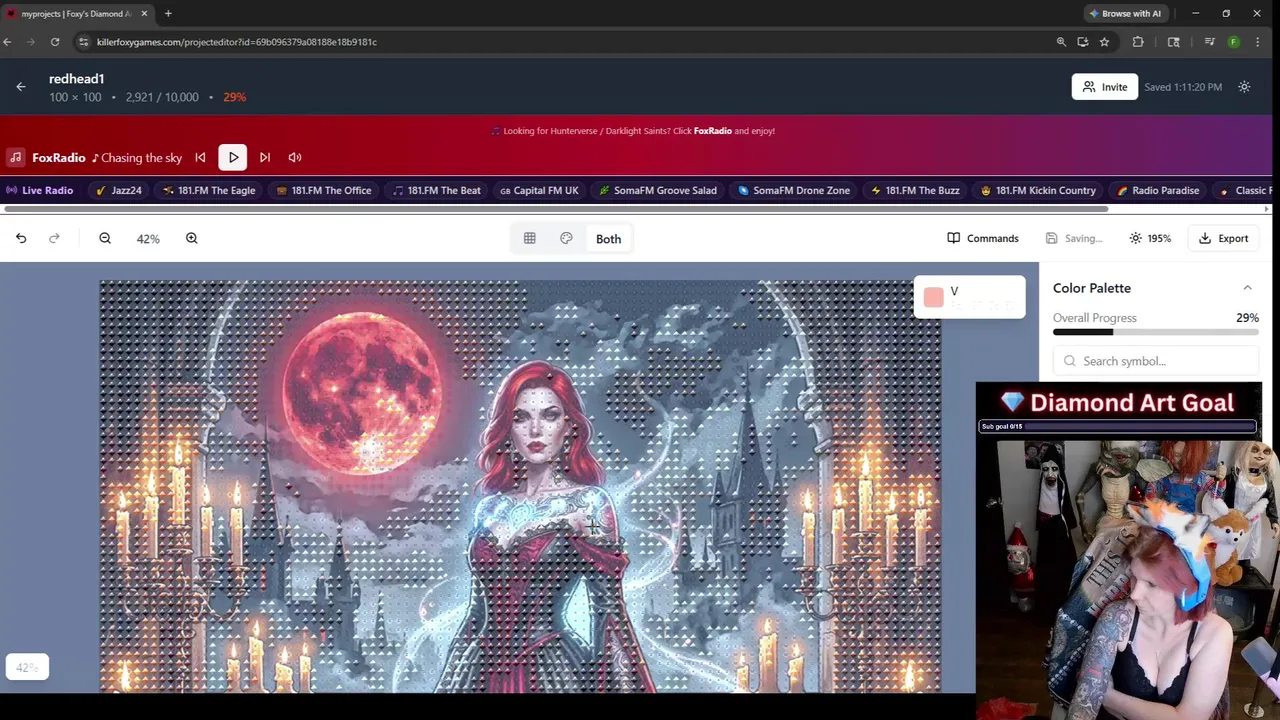Image resolution: width=1280 pixels, height=720 pixels.
Task: Choose the 181.FM The Buzz station
Action: click(915, 190)
